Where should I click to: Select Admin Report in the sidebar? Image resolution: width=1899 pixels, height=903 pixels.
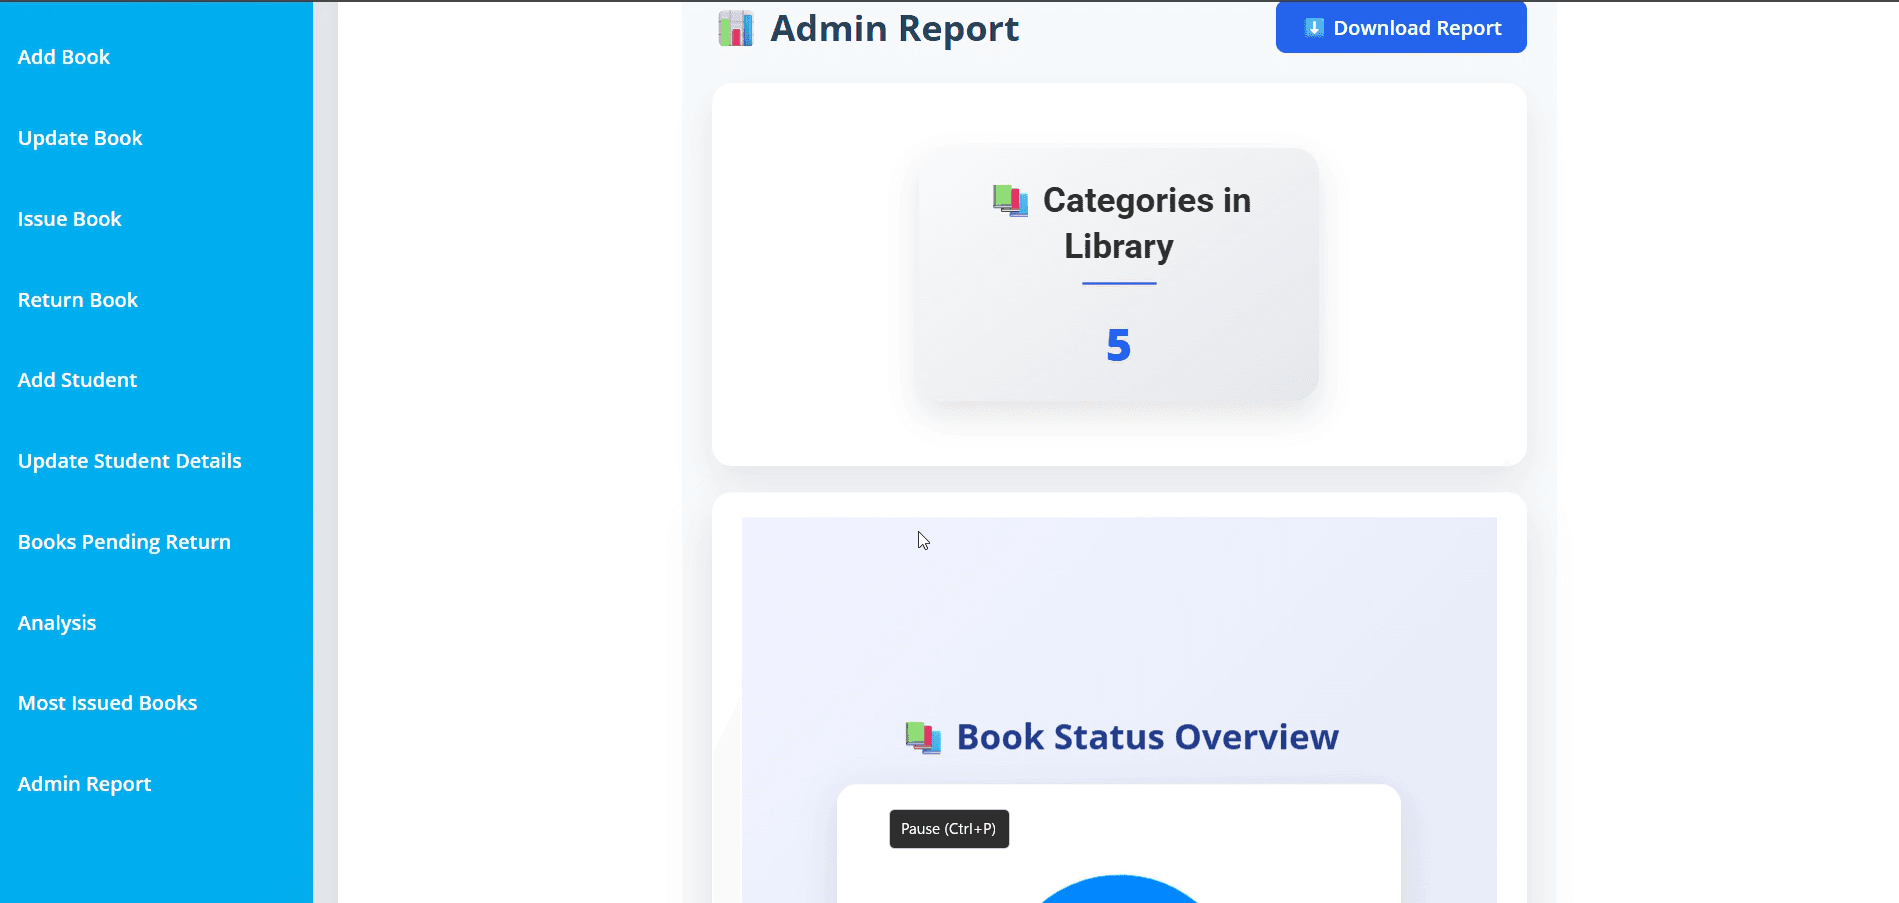click(84, 784)
